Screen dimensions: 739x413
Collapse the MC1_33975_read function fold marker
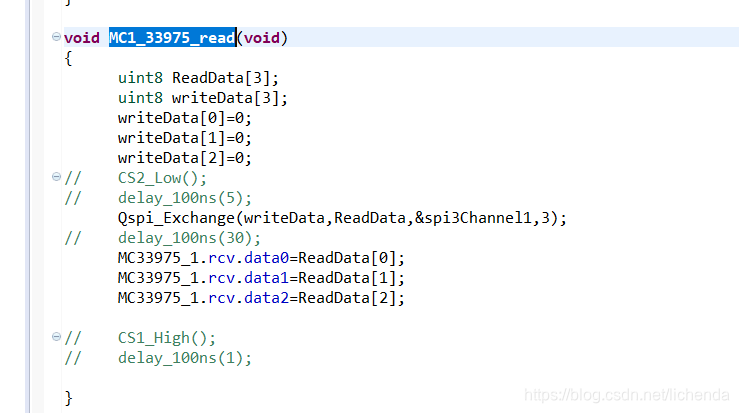(x=56, y=37)
